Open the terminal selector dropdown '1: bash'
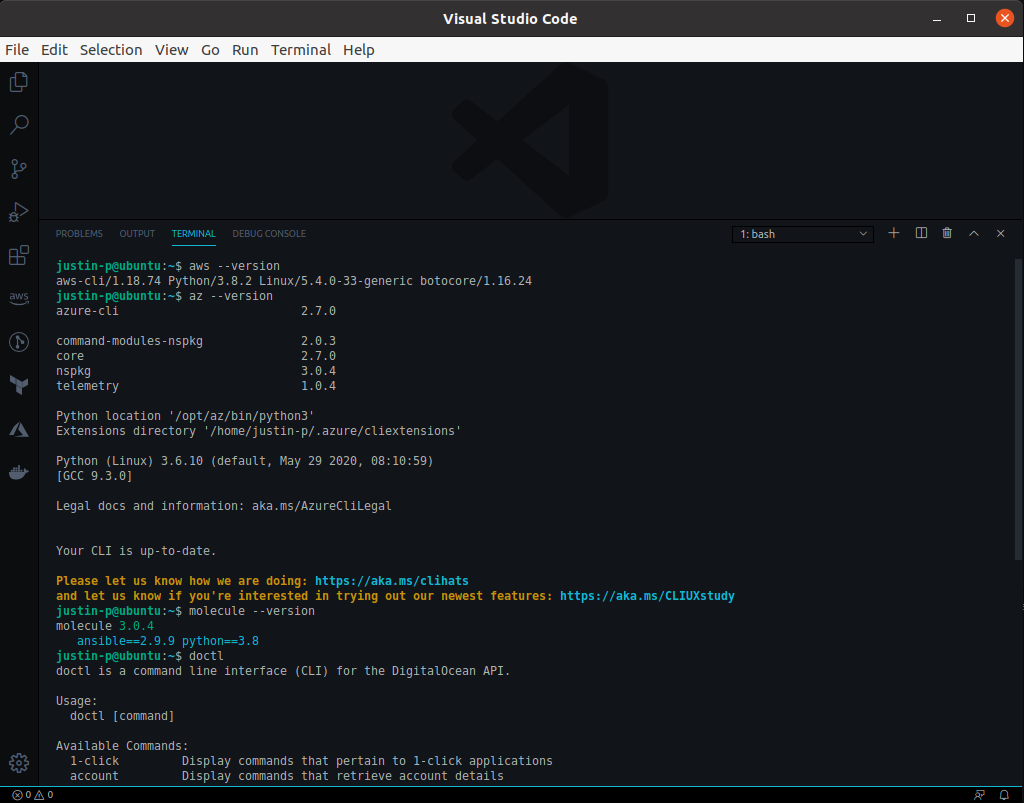The width and height of the screenshot is (1024, 803). [803, 234]
